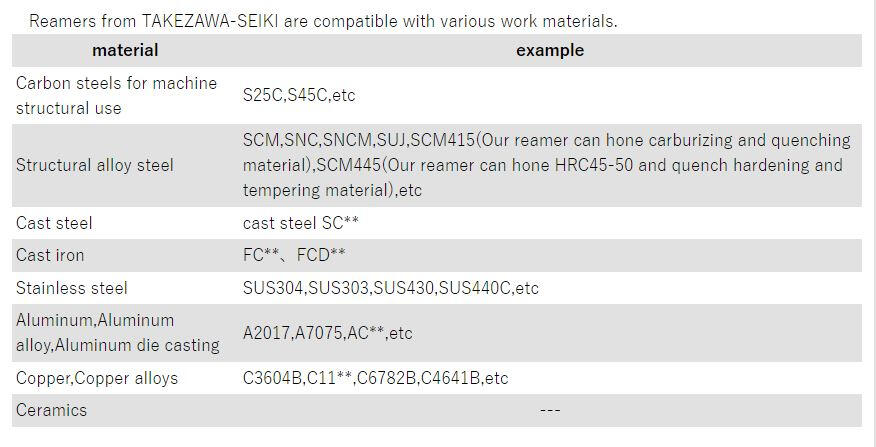Select the "Aluminum, Aluminum alloy, Aluminum die casting" cell
Viewport: 876px width, 447px height.
(x=117, y=333)
